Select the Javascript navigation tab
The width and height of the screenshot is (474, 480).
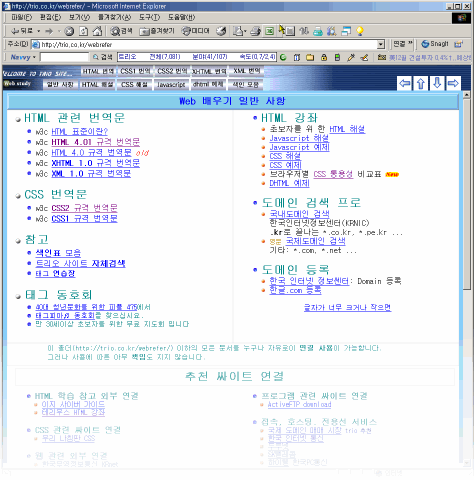point(171,85)
